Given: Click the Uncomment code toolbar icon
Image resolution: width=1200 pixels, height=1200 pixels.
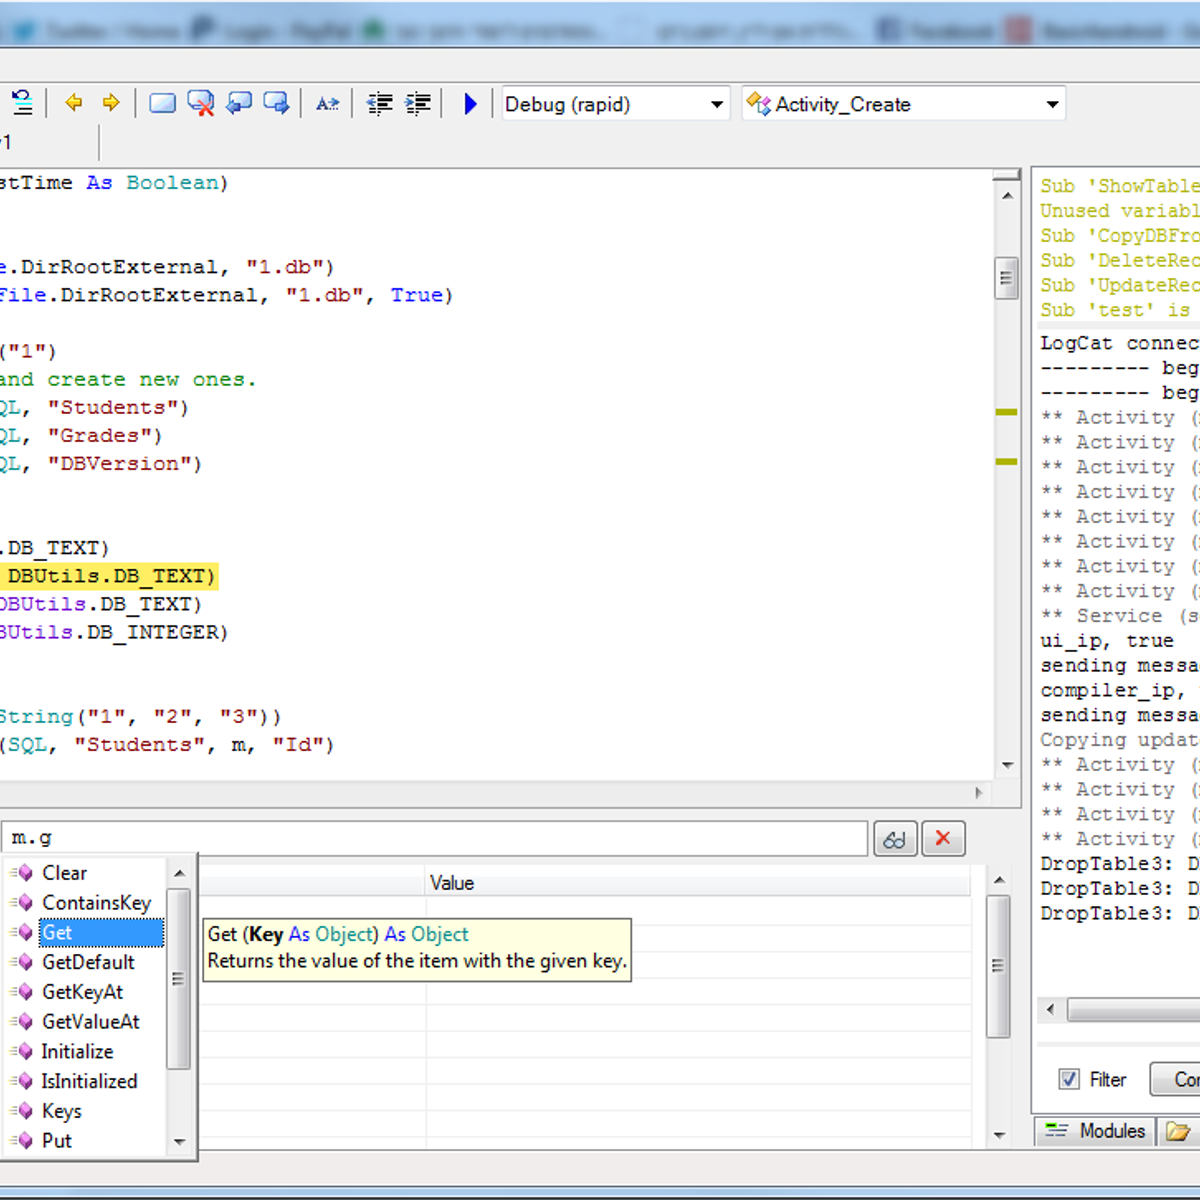Looking at the screenshot, I should point(277,103).
